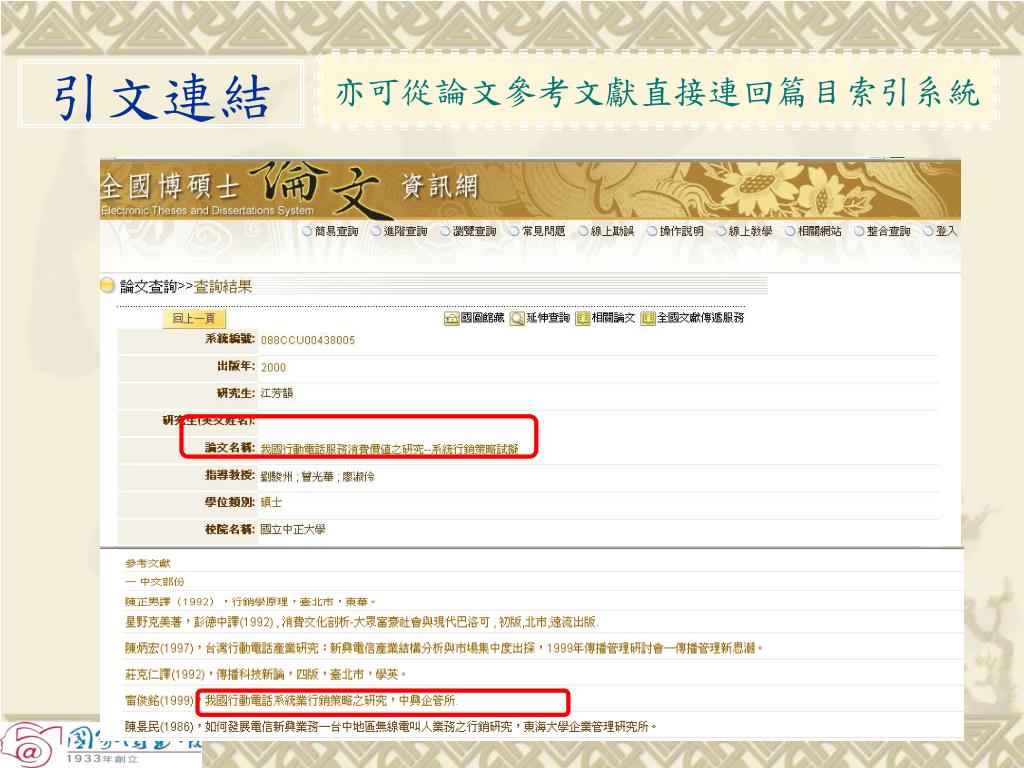Click reference 莊克仁譯(1992) 傳播科技新論
This screenshot has width=1024, height=768.
coord(266,675)
